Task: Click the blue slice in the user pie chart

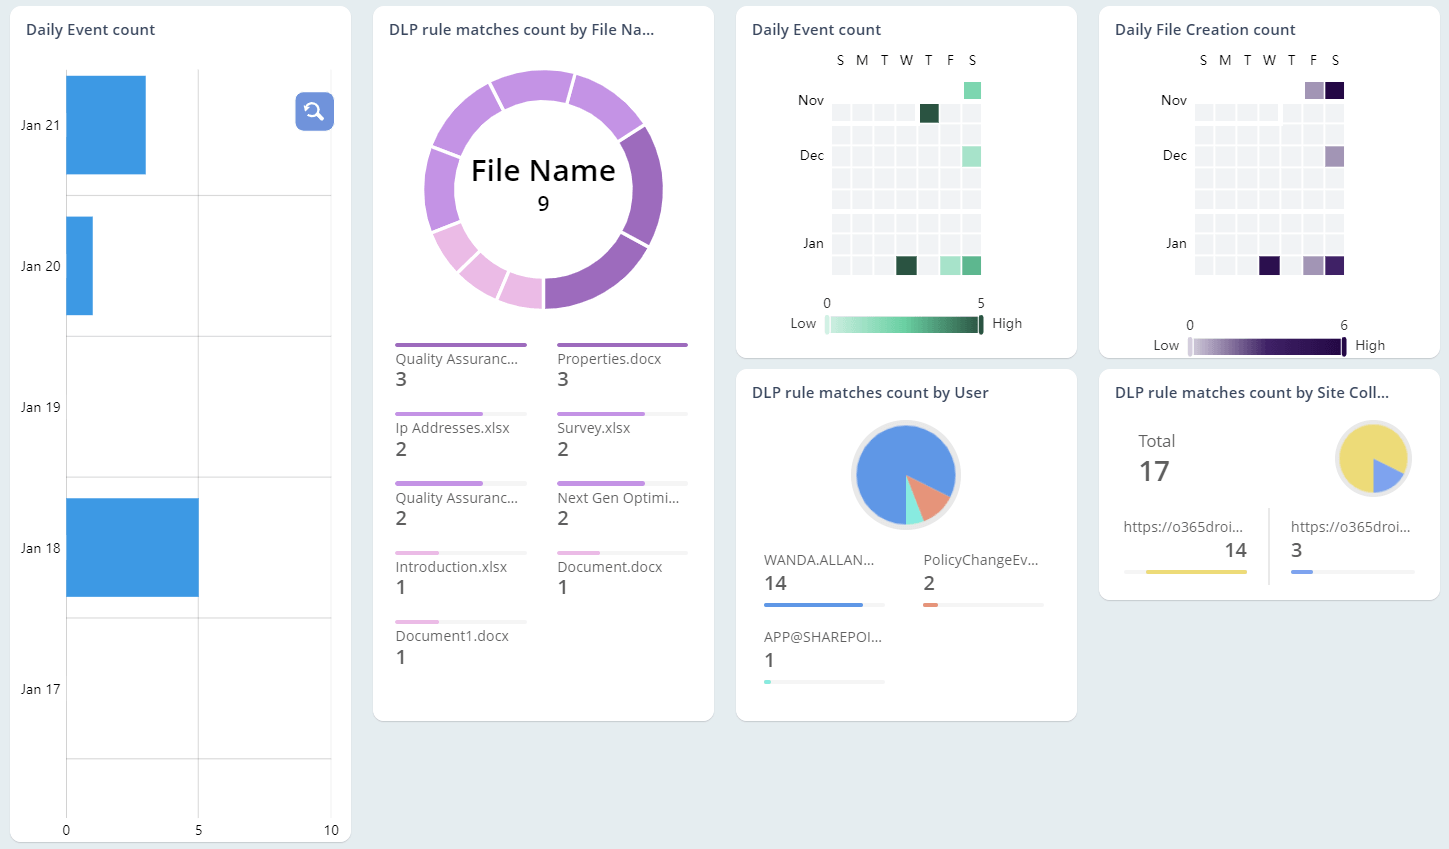Action: click(890, 460)
